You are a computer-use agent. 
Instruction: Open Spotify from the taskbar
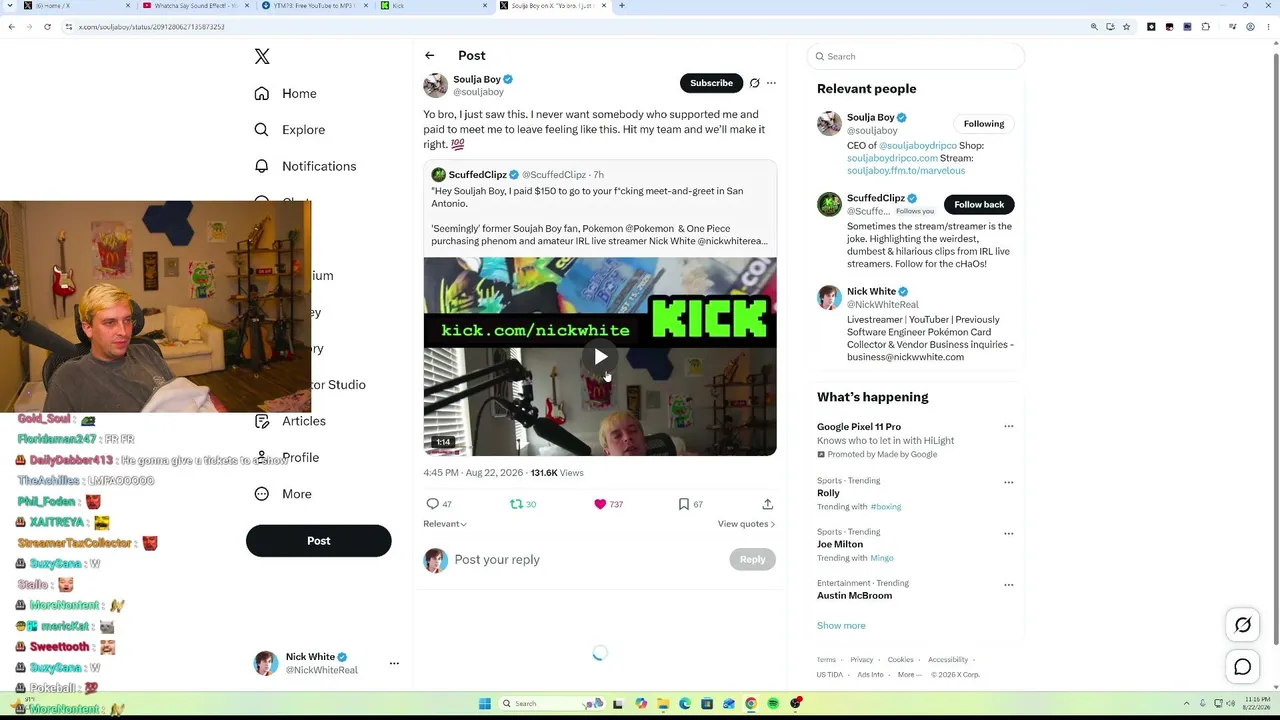point(773,704)
